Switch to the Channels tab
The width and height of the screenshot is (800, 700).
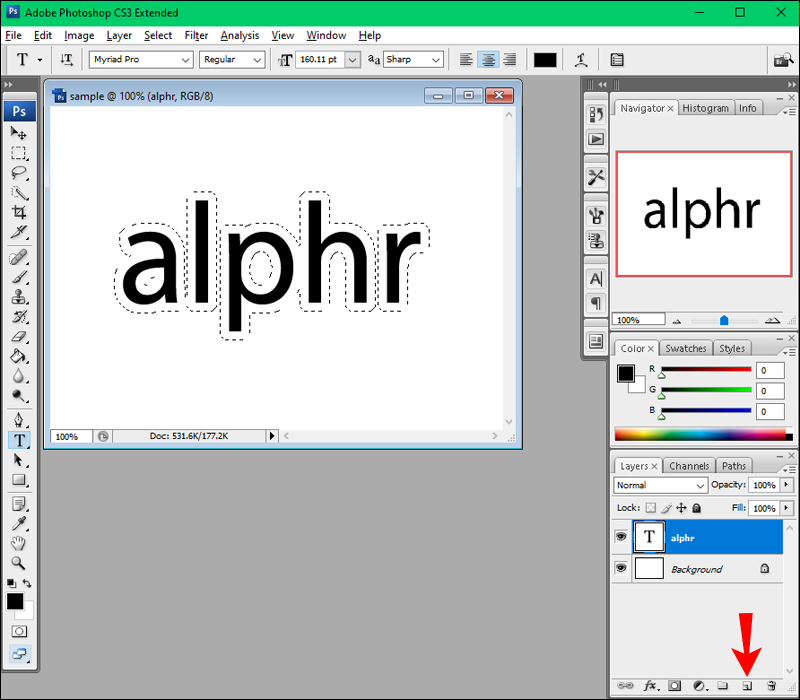point(689,466)
